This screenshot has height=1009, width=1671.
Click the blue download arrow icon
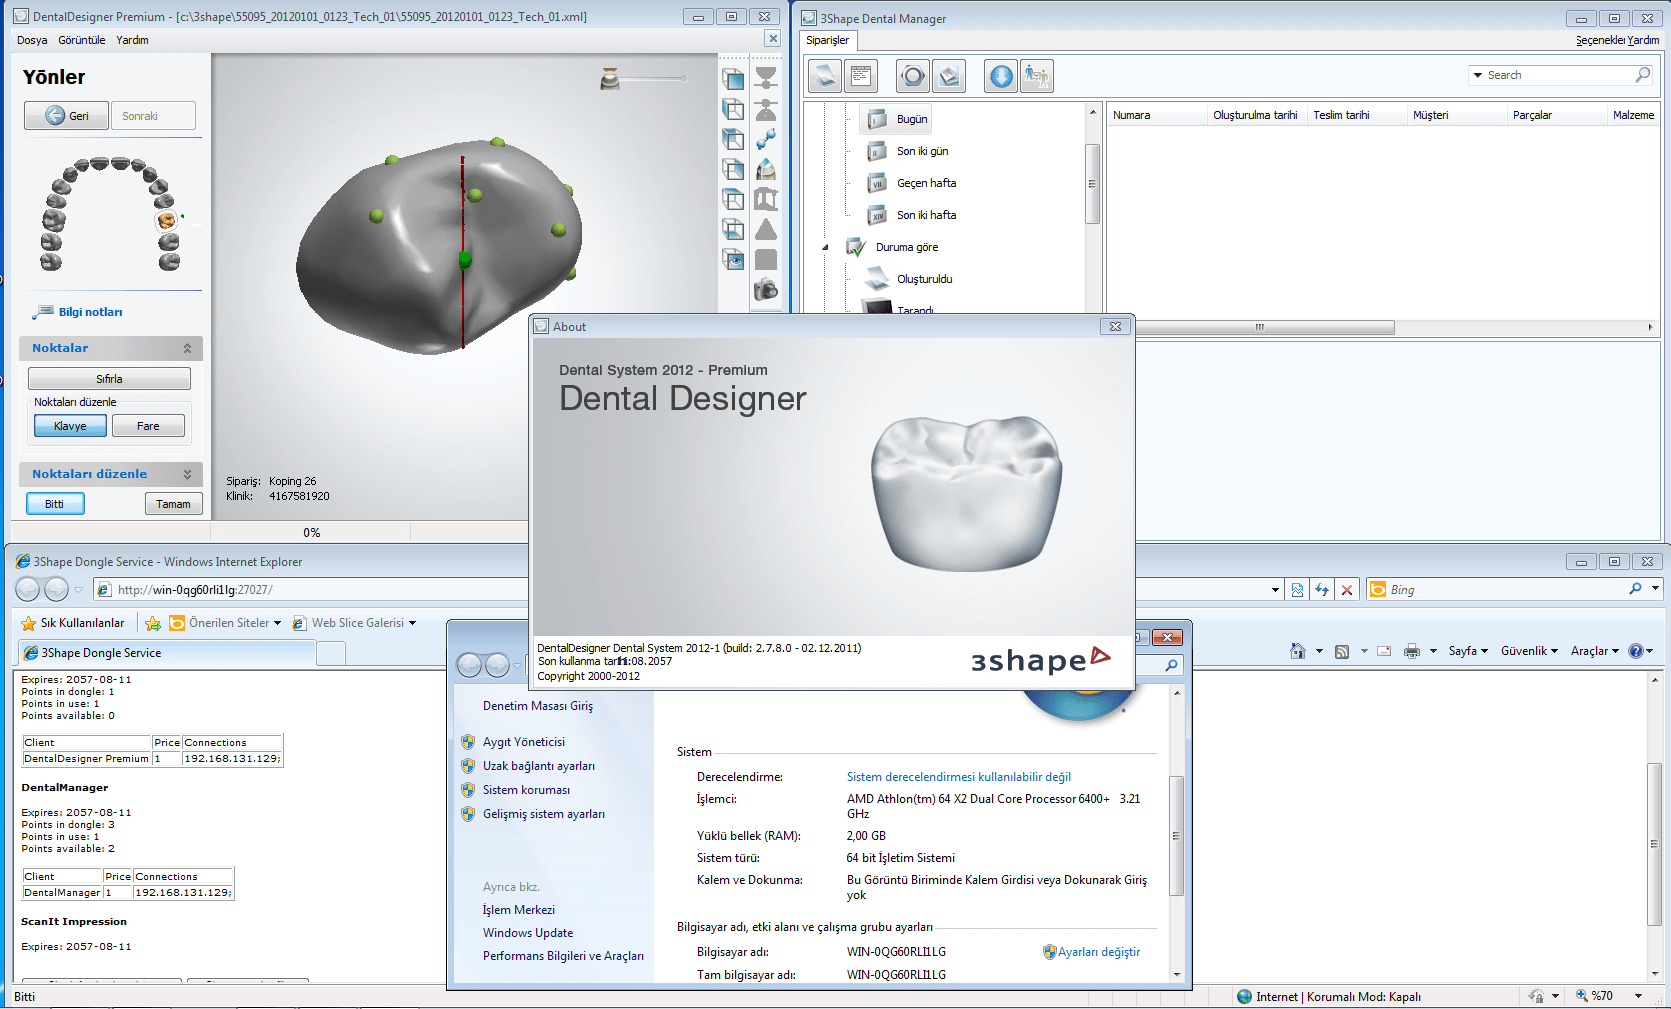tap(1001, 76)
